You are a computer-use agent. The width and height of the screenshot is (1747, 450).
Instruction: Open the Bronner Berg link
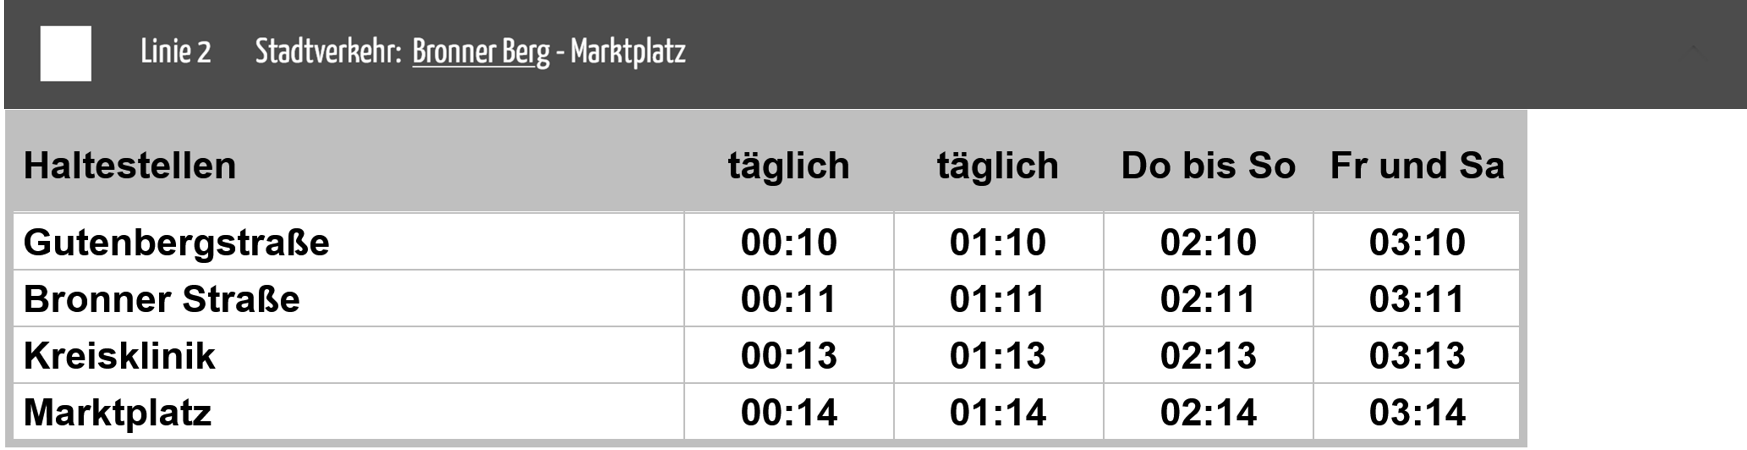point(481,52)
